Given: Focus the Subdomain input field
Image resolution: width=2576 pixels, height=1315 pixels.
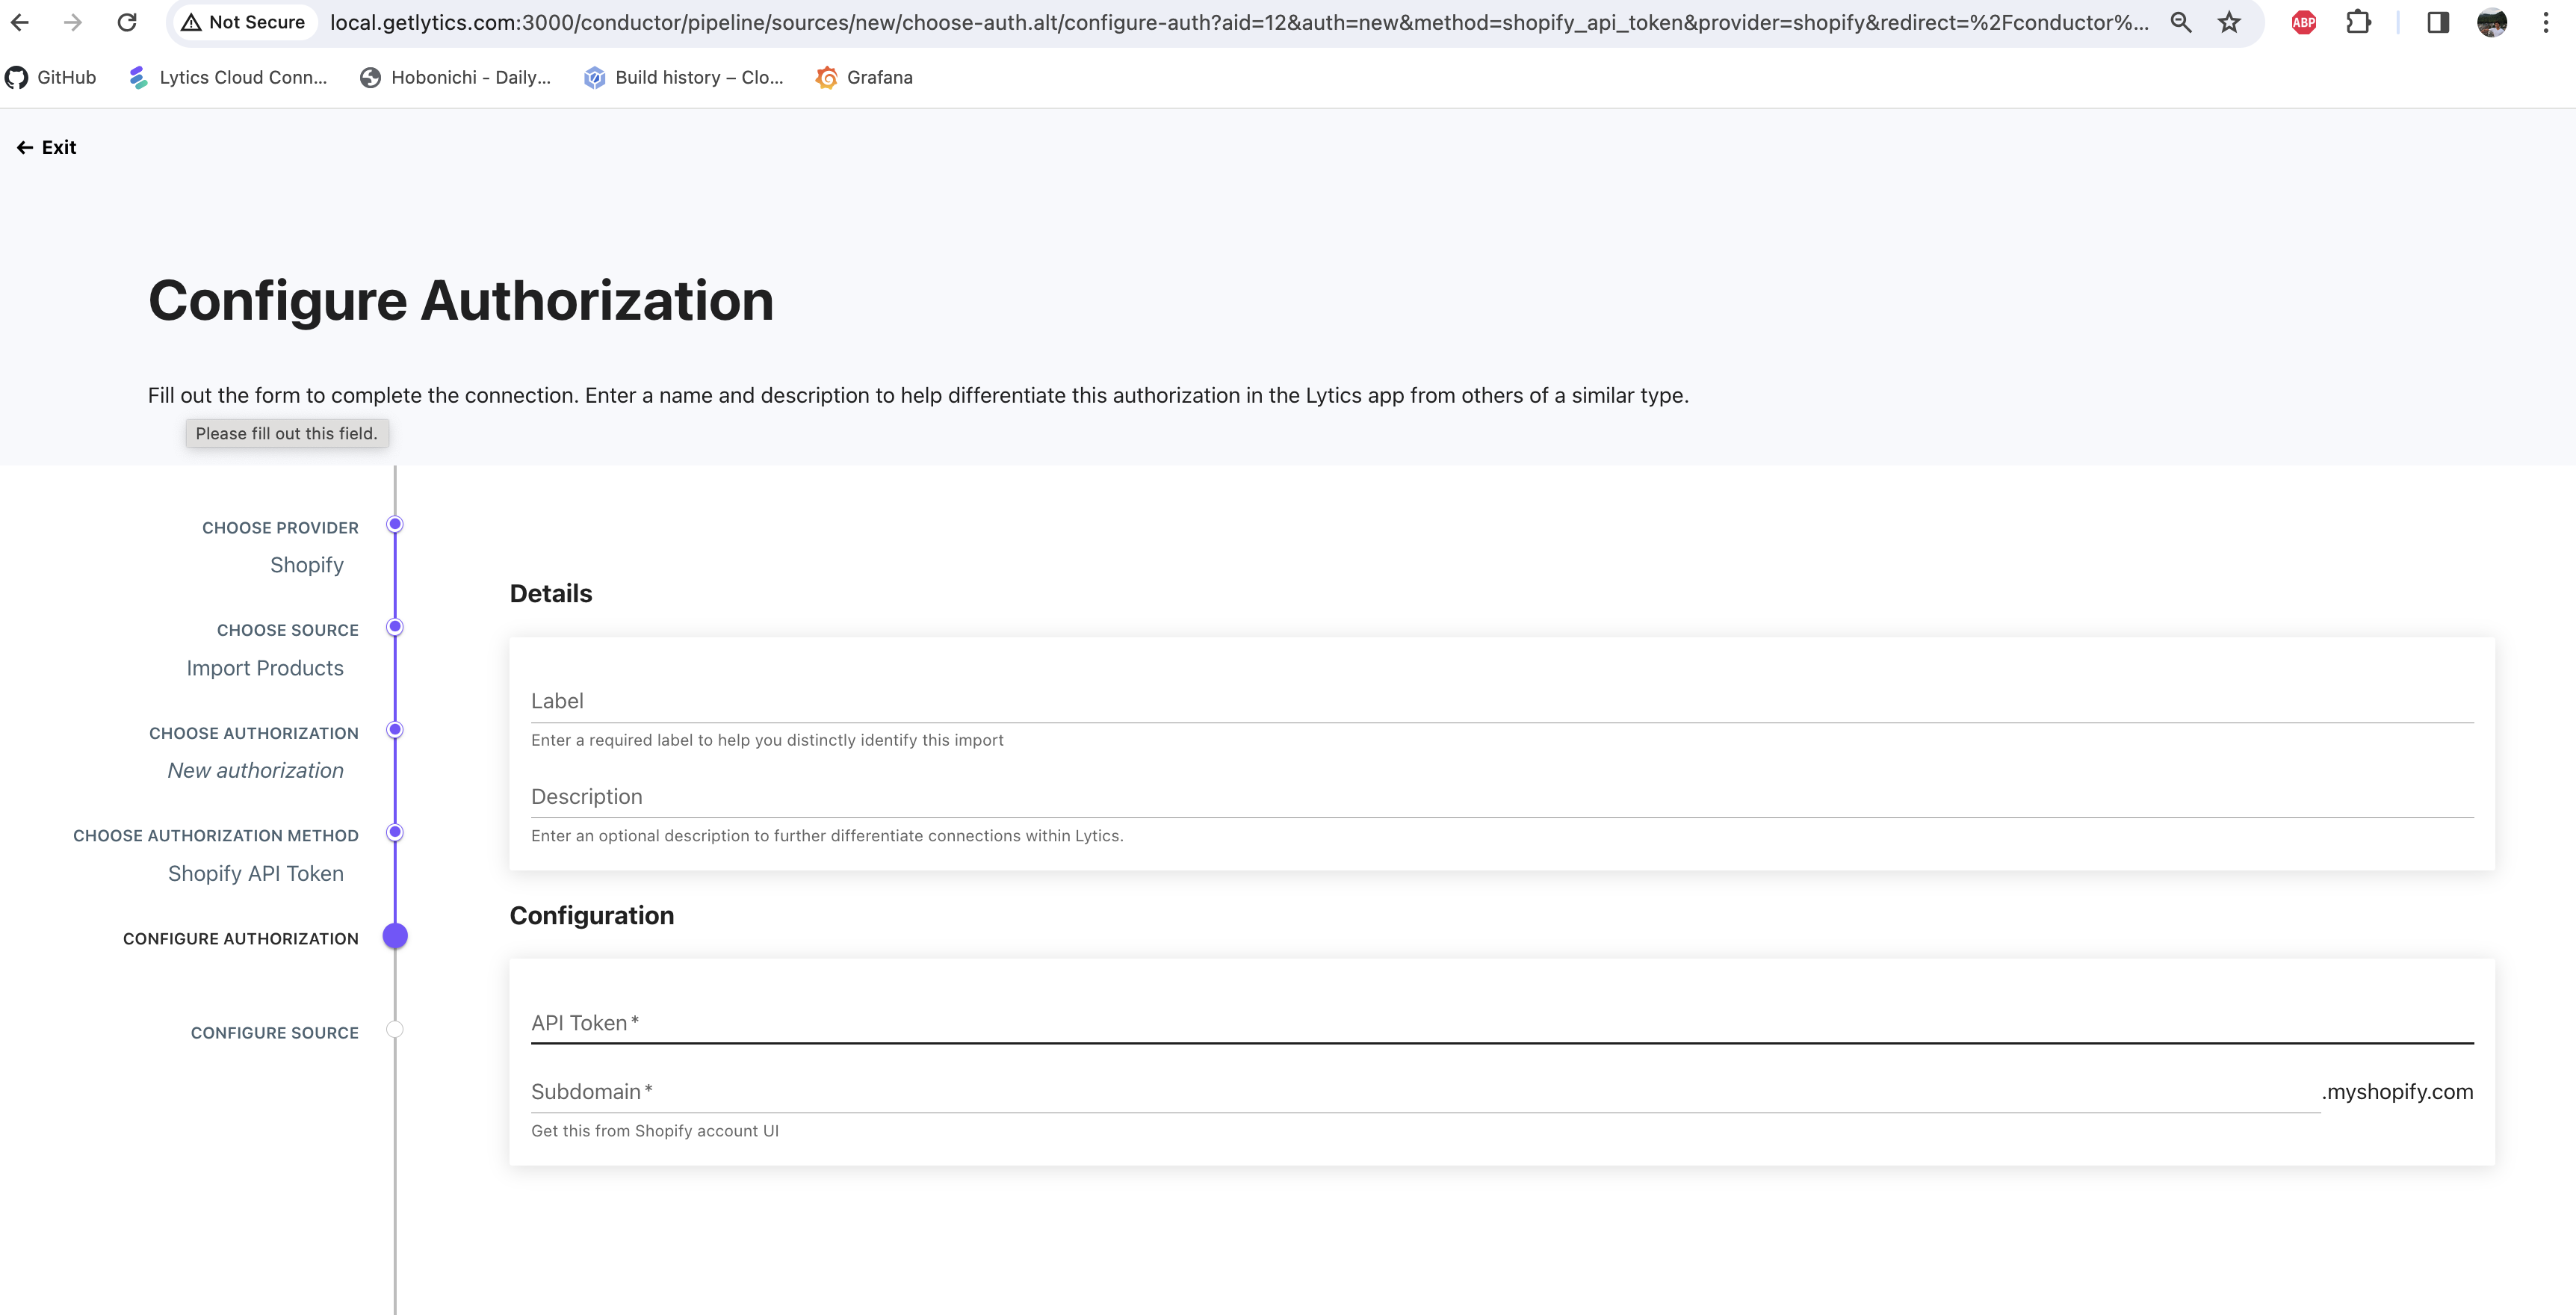Looking at the screenshot, I should [x=1425, y=1092].
